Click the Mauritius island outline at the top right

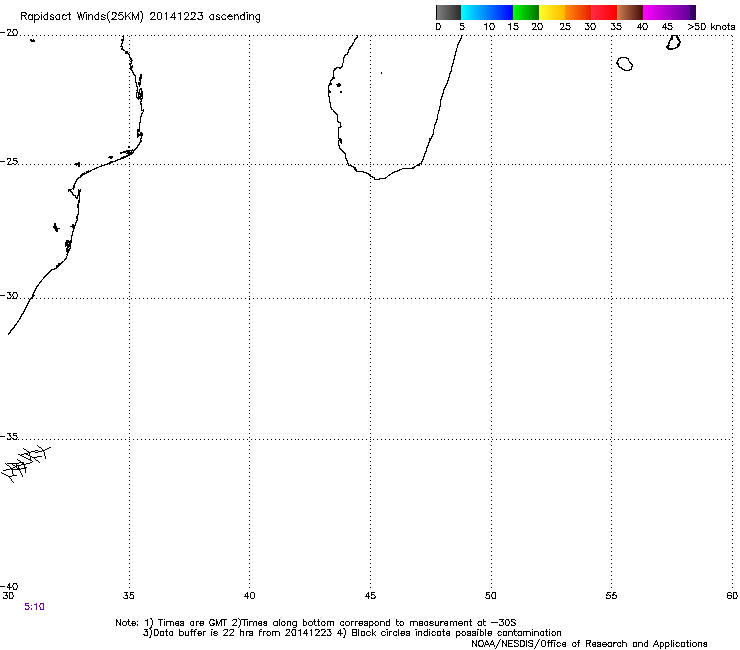click(x=673, y=42)
